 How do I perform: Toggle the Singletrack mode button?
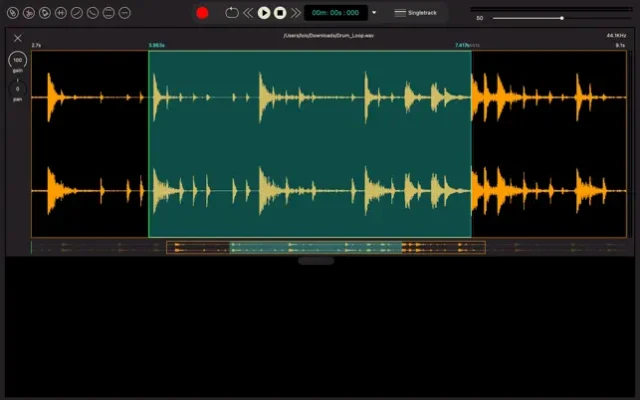[417, 13]
